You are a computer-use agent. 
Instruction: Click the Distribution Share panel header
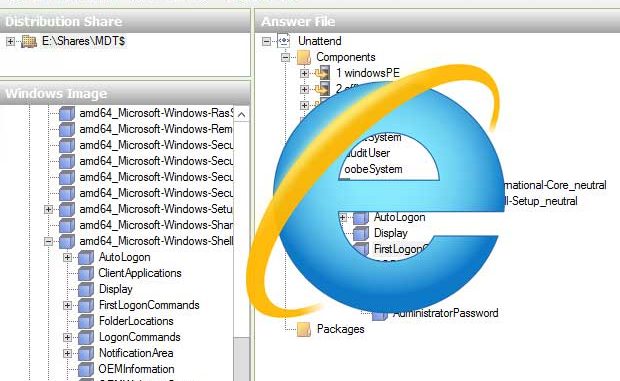125,21
